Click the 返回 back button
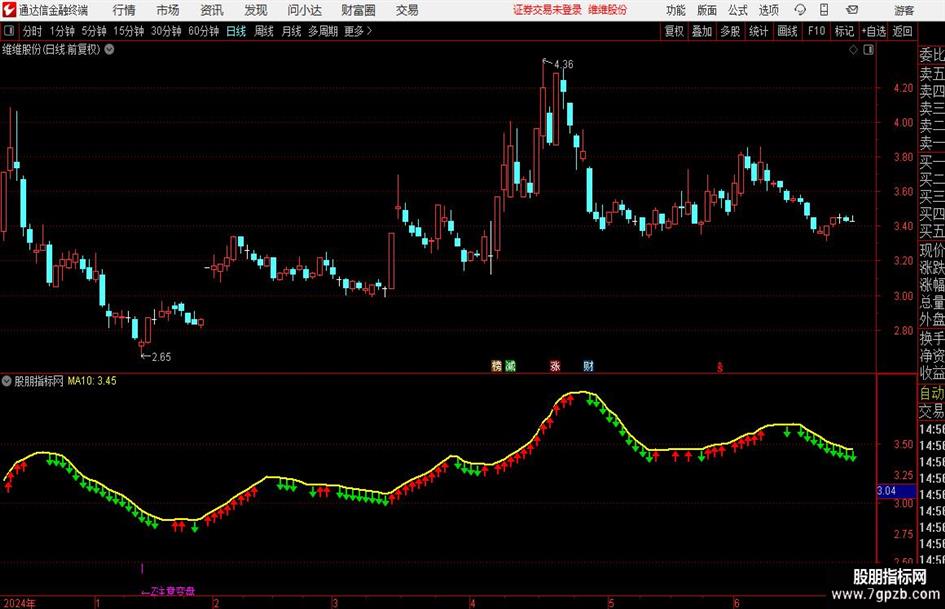The image size is (945, 609). (x=902, y=31)
